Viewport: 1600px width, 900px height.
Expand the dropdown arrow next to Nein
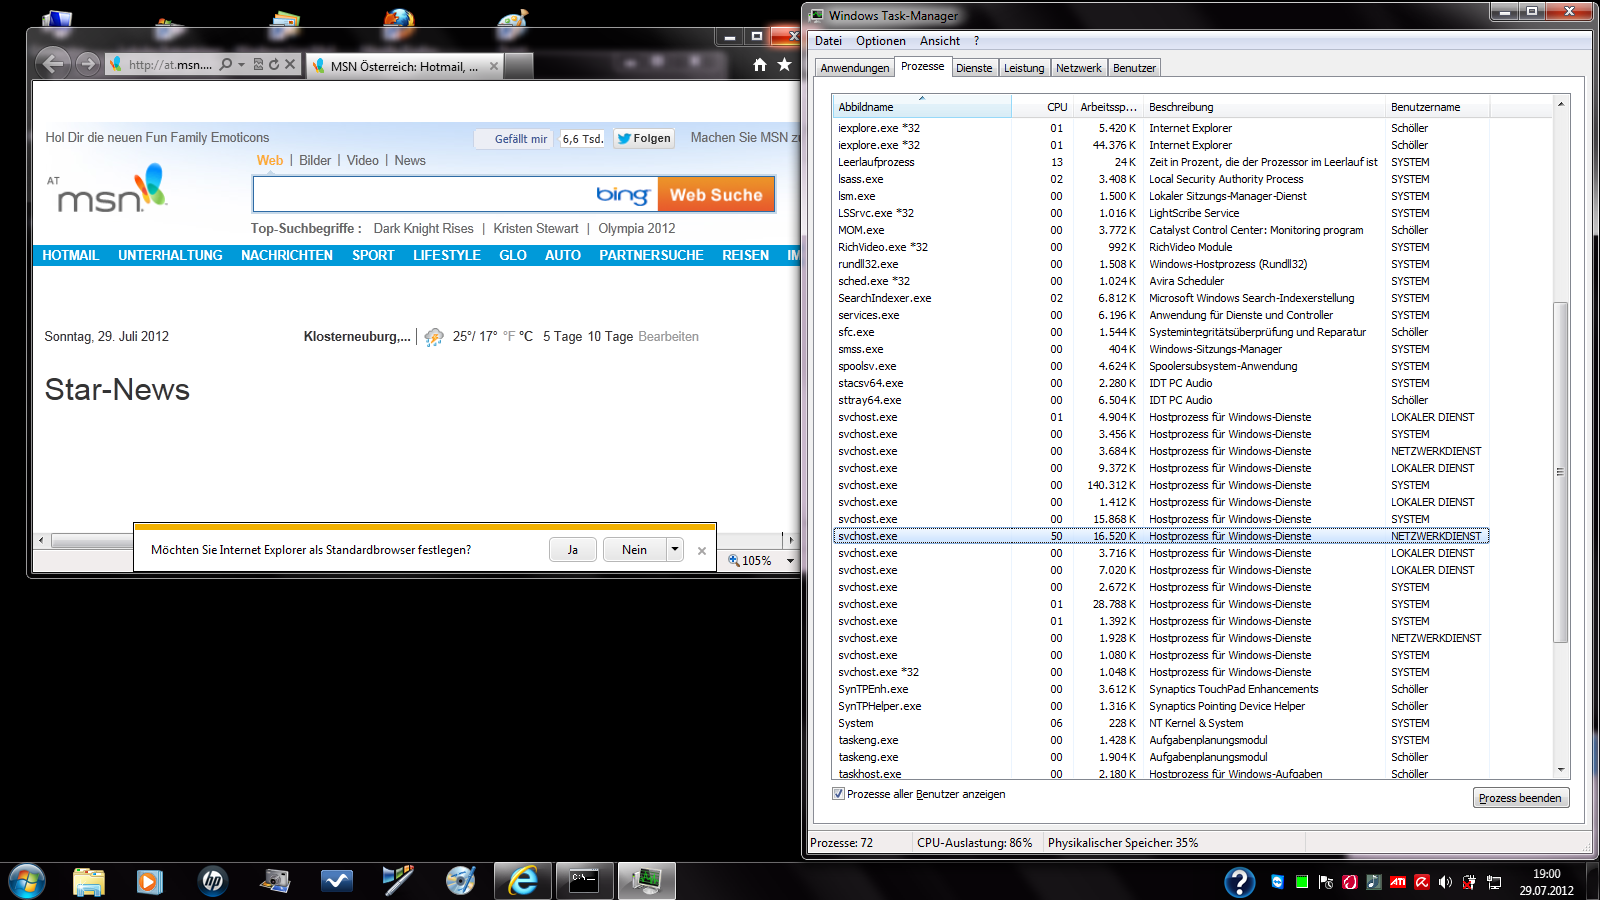pos(675,549)
